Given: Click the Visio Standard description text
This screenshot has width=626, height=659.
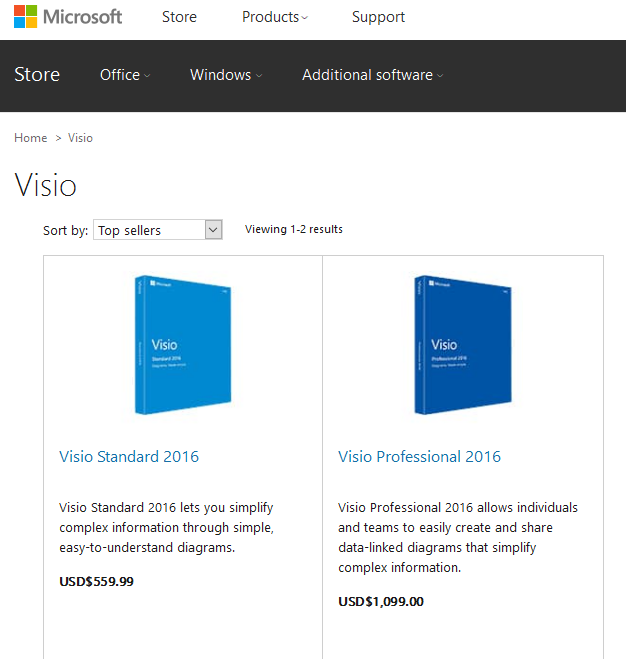Looking at the screenshot, I should (166, 527).
